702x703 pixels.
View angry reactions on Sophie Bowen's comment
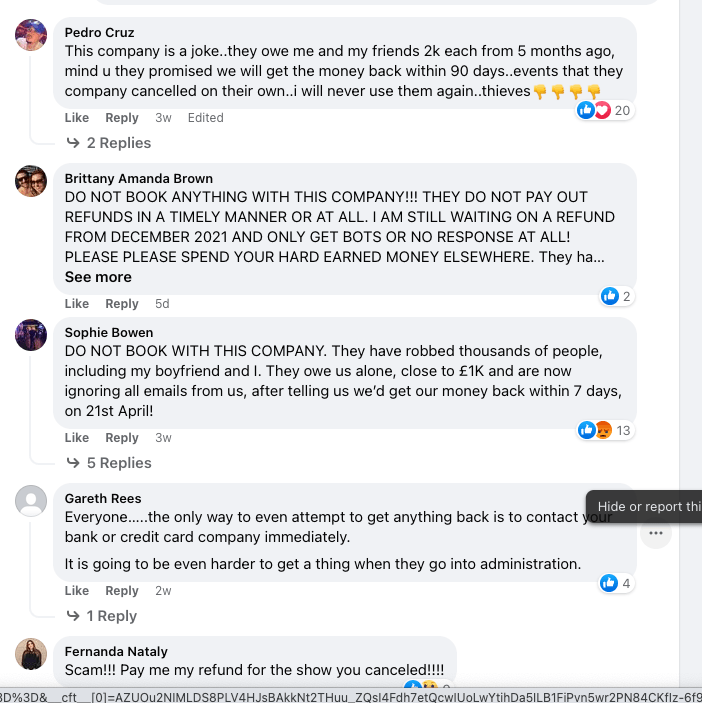click(604, 430)
